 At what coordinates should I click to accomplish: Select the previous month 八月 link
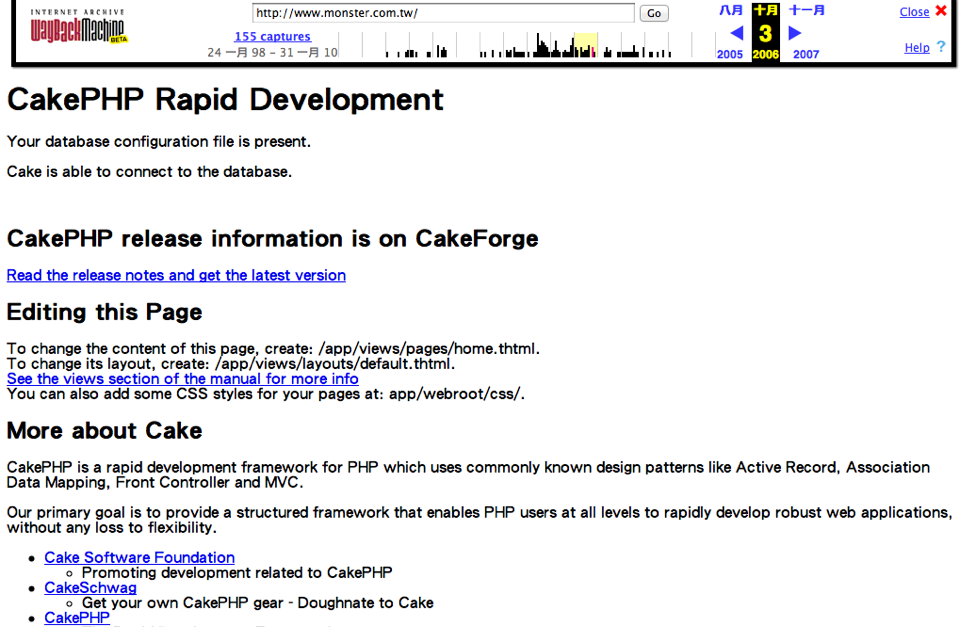(730, 10)
